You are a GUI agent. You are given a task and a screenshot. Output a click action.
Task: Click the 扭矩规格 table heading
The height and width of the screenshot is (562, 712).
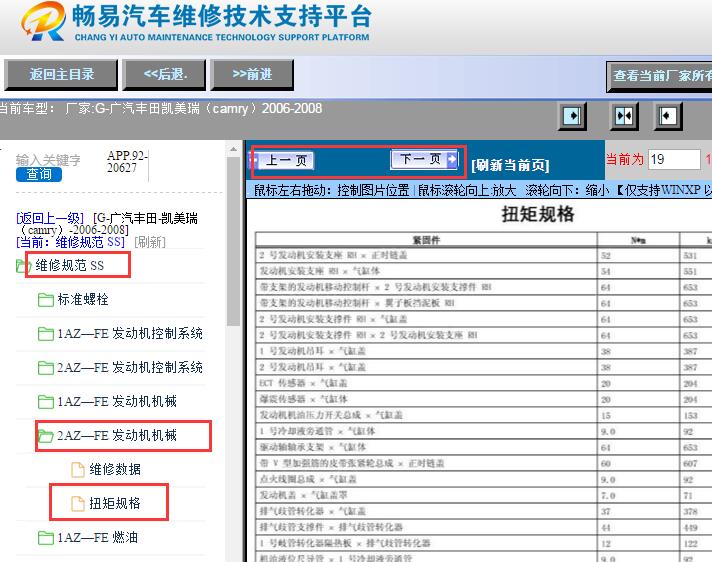tap(538, 214)
